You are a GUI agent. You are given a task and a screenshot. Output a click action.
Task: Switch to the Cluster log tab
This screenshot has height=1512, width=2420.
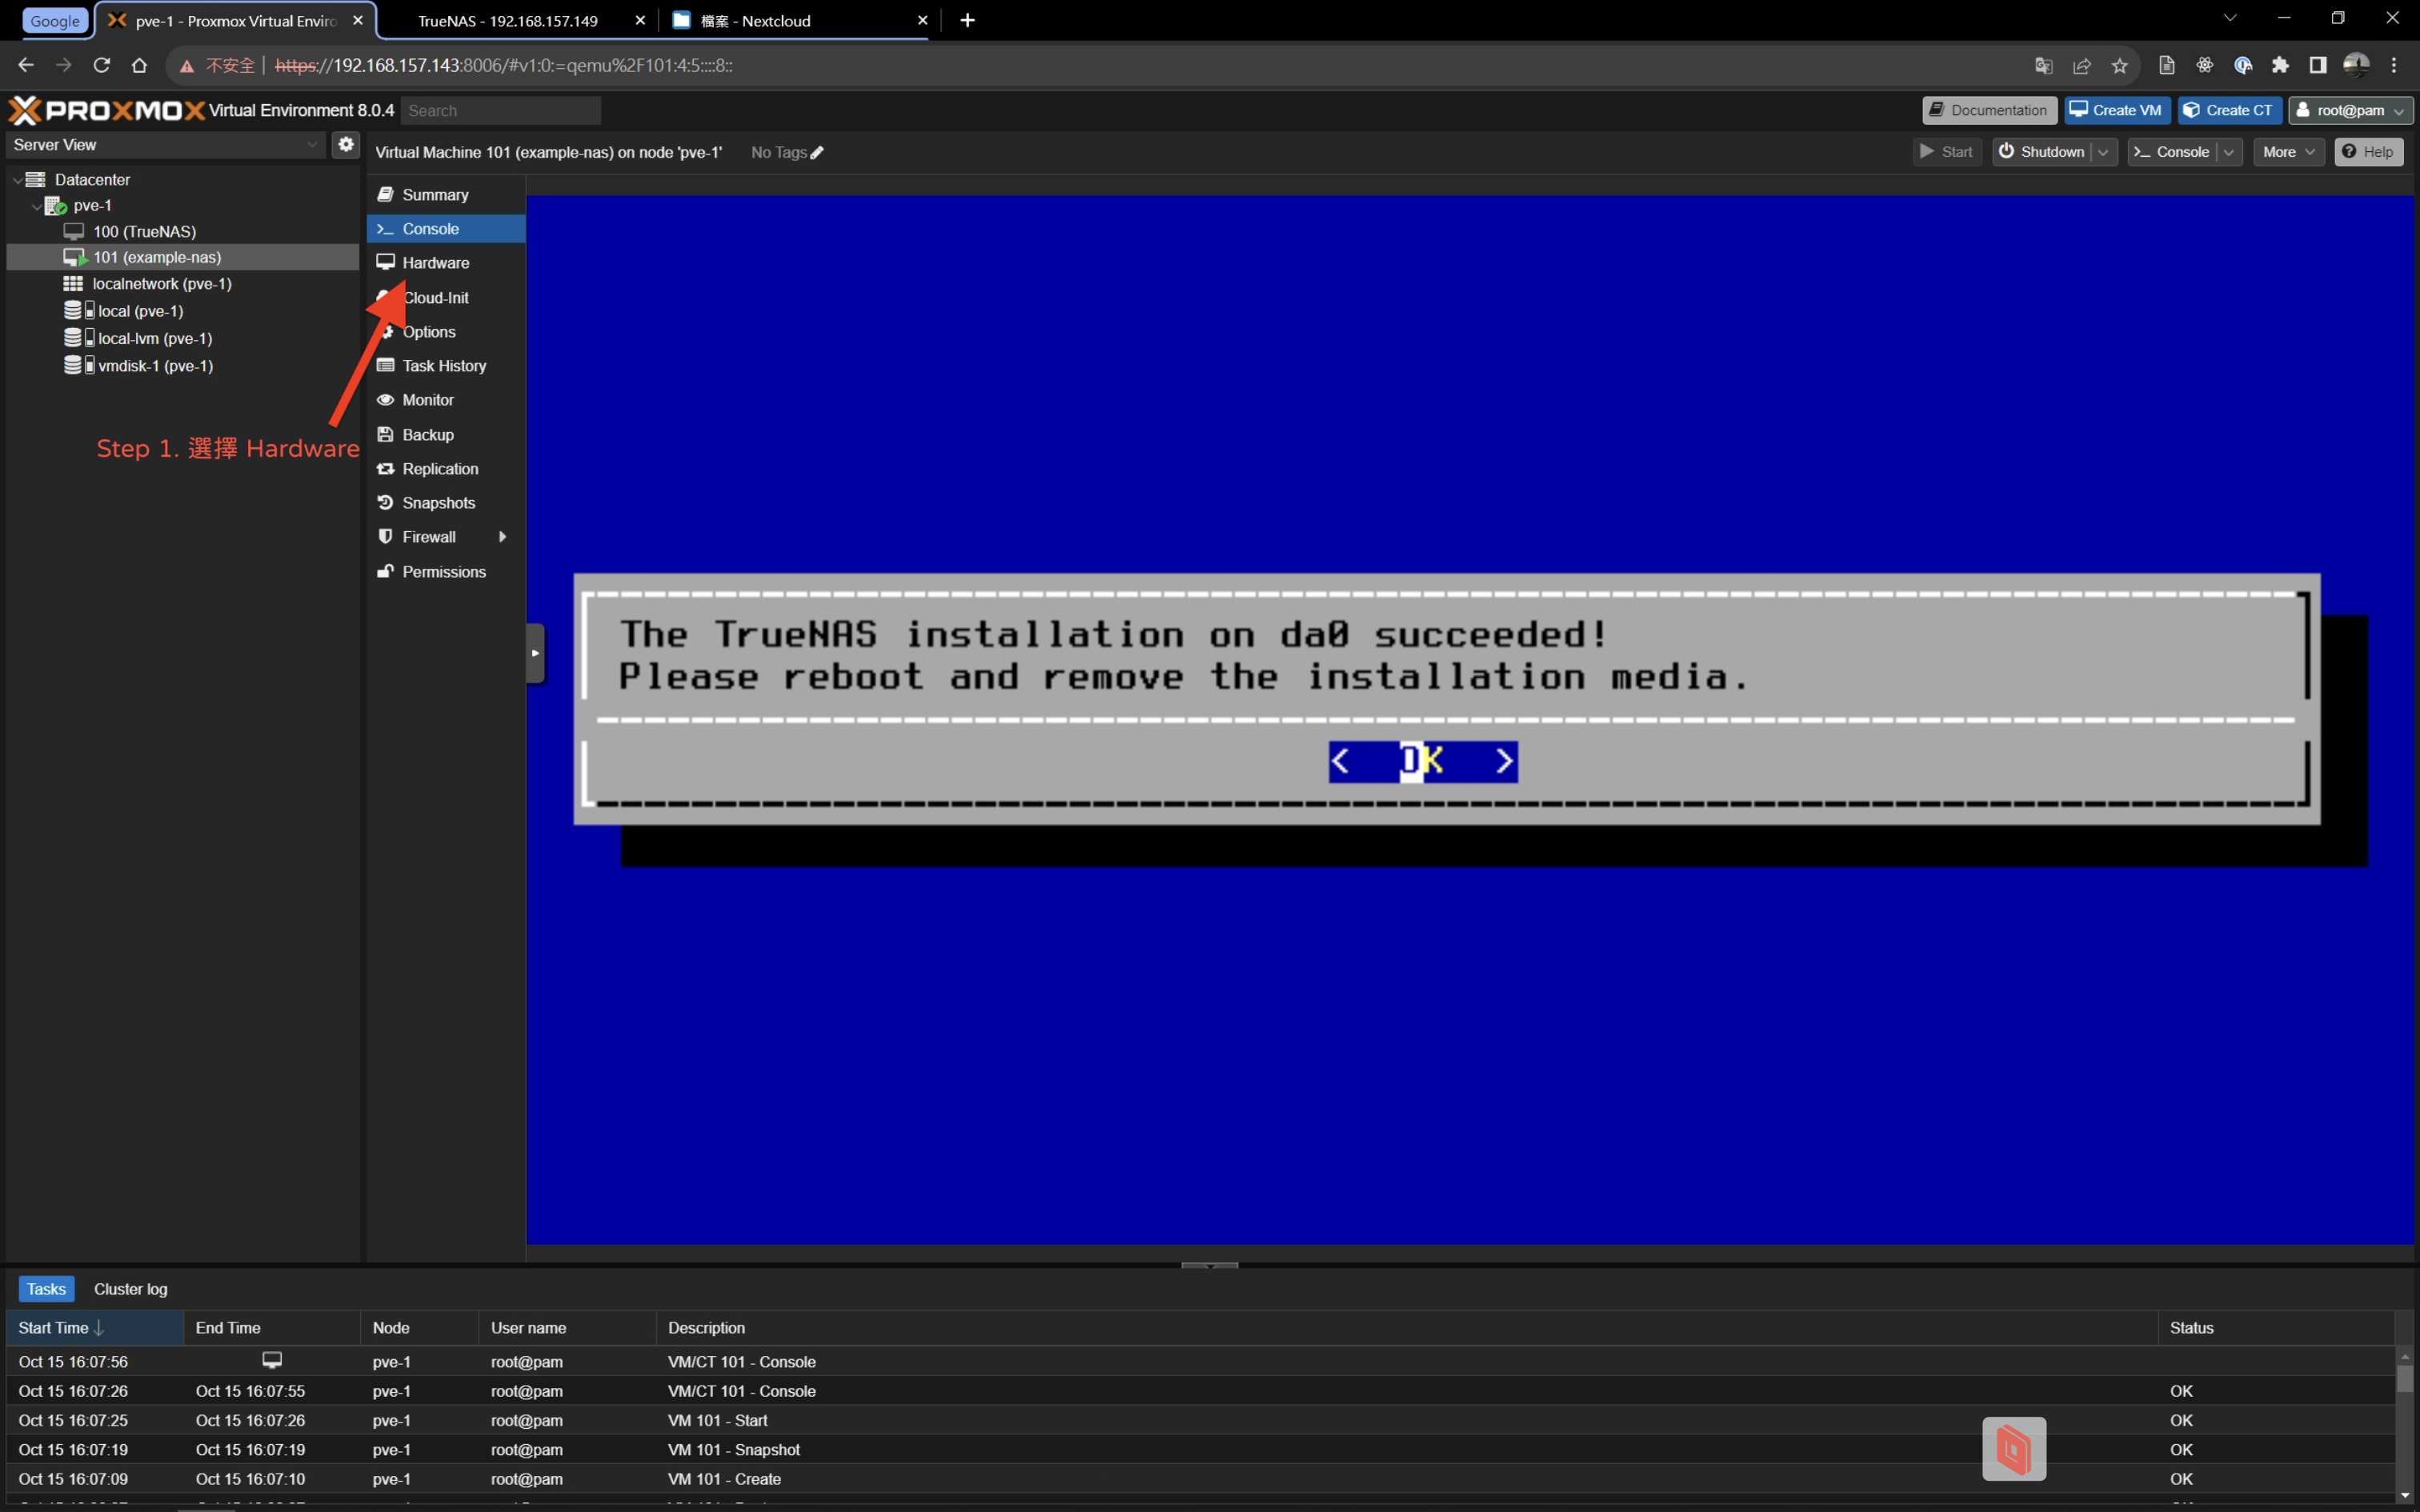click(131, 1289)
